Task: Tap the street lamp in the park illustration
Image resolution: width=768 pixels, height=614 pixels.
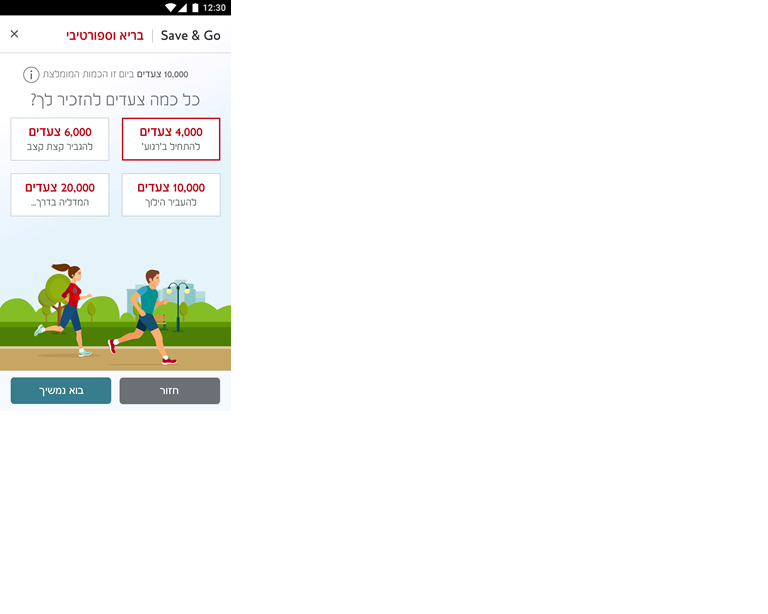Action: click(179, 304)
